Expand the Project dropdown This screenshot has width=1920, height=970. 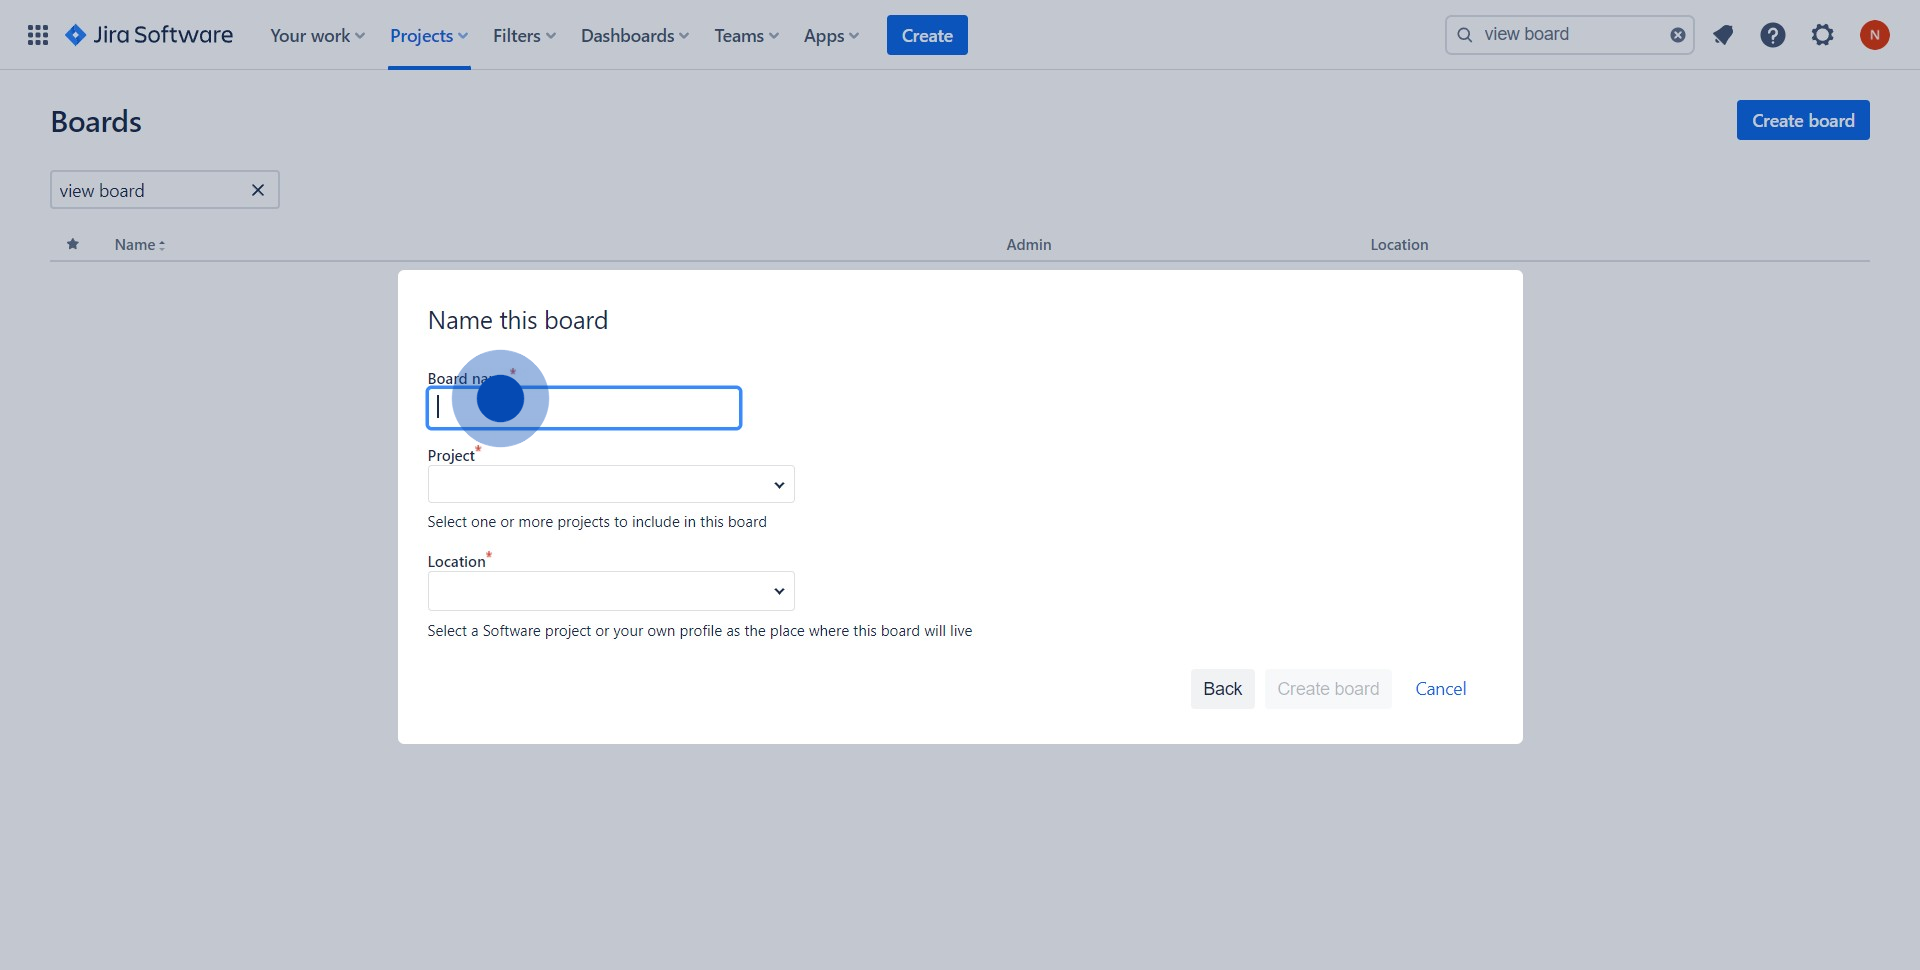(611, 485)
